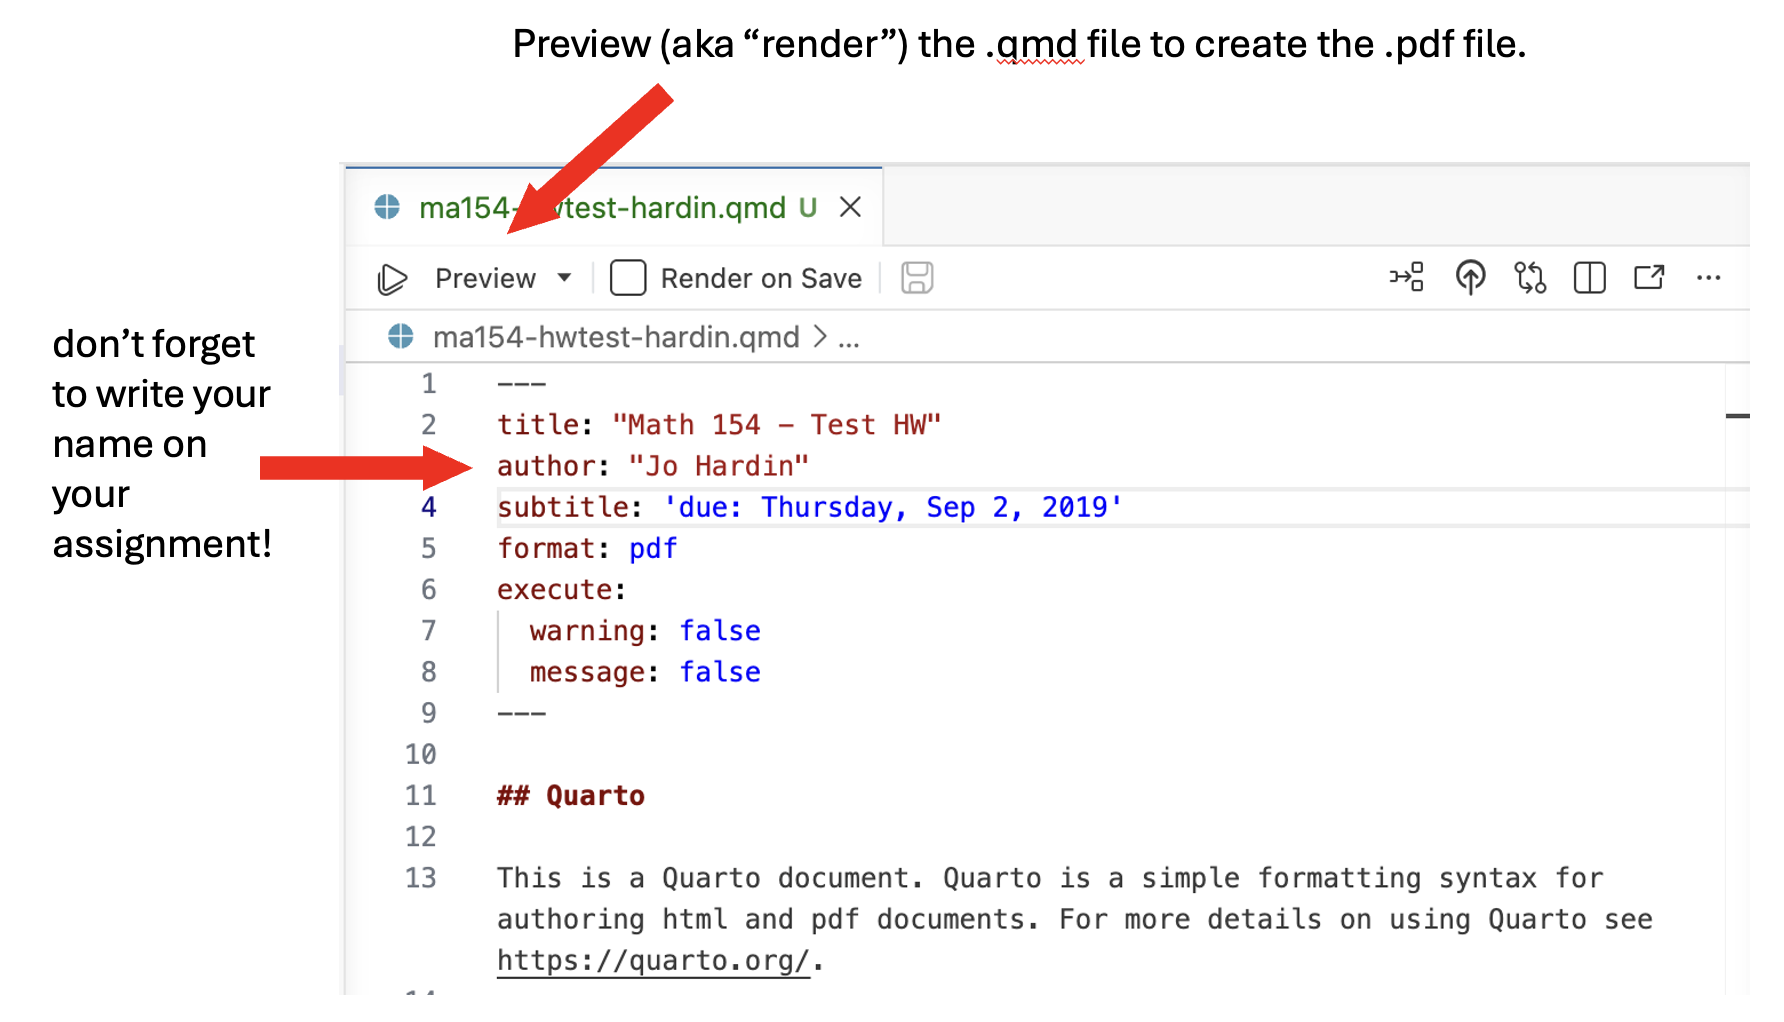Click the publish upload arrow icon
Image resolution: width=1784 pixels, height=1022 pixels.
(x=1470, y=277)
